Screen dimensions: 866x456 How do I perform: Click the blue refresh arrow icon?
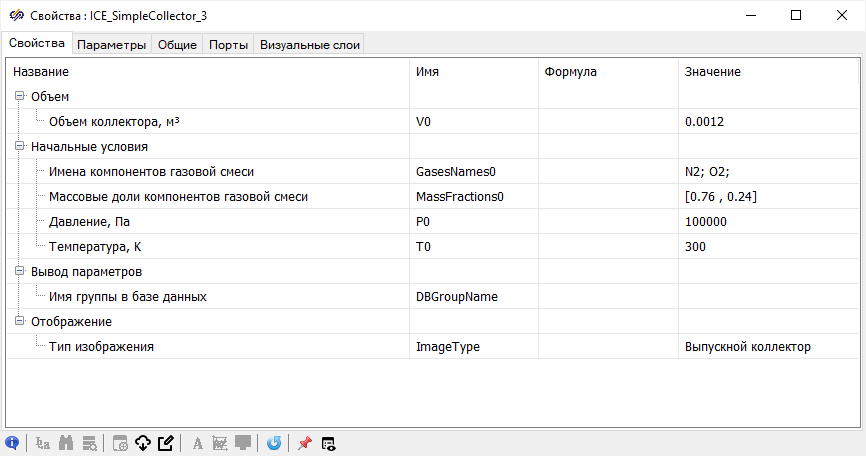[274, 443]
